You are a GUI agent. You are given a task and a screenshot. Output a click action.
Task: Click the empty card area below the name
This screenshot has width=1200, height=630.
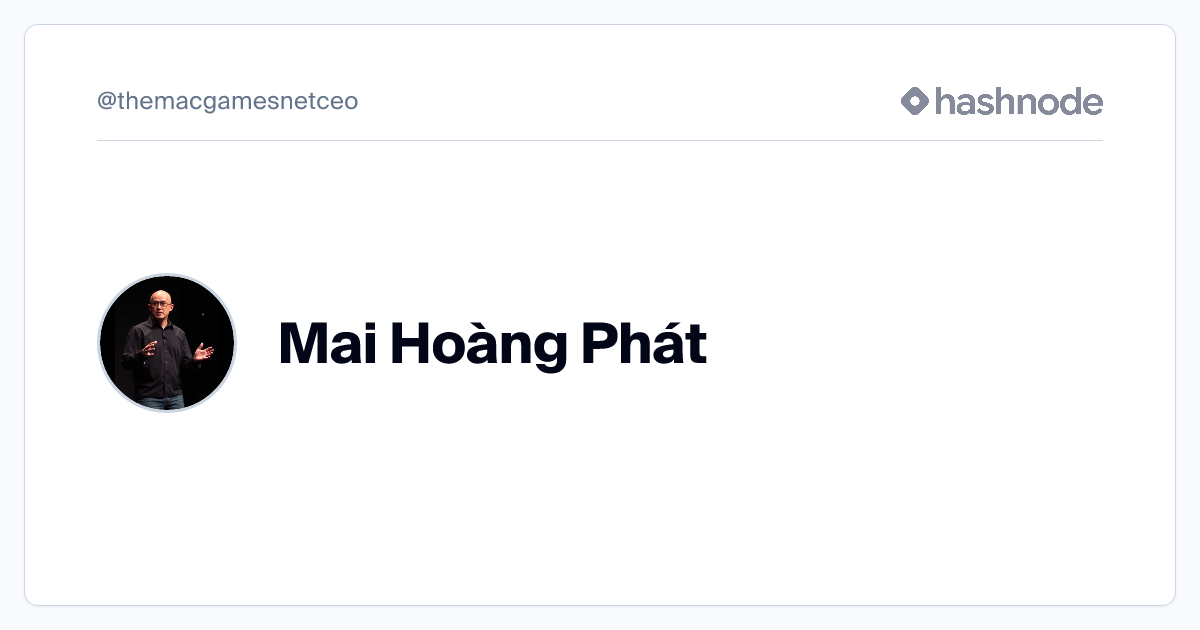(600, 500)
